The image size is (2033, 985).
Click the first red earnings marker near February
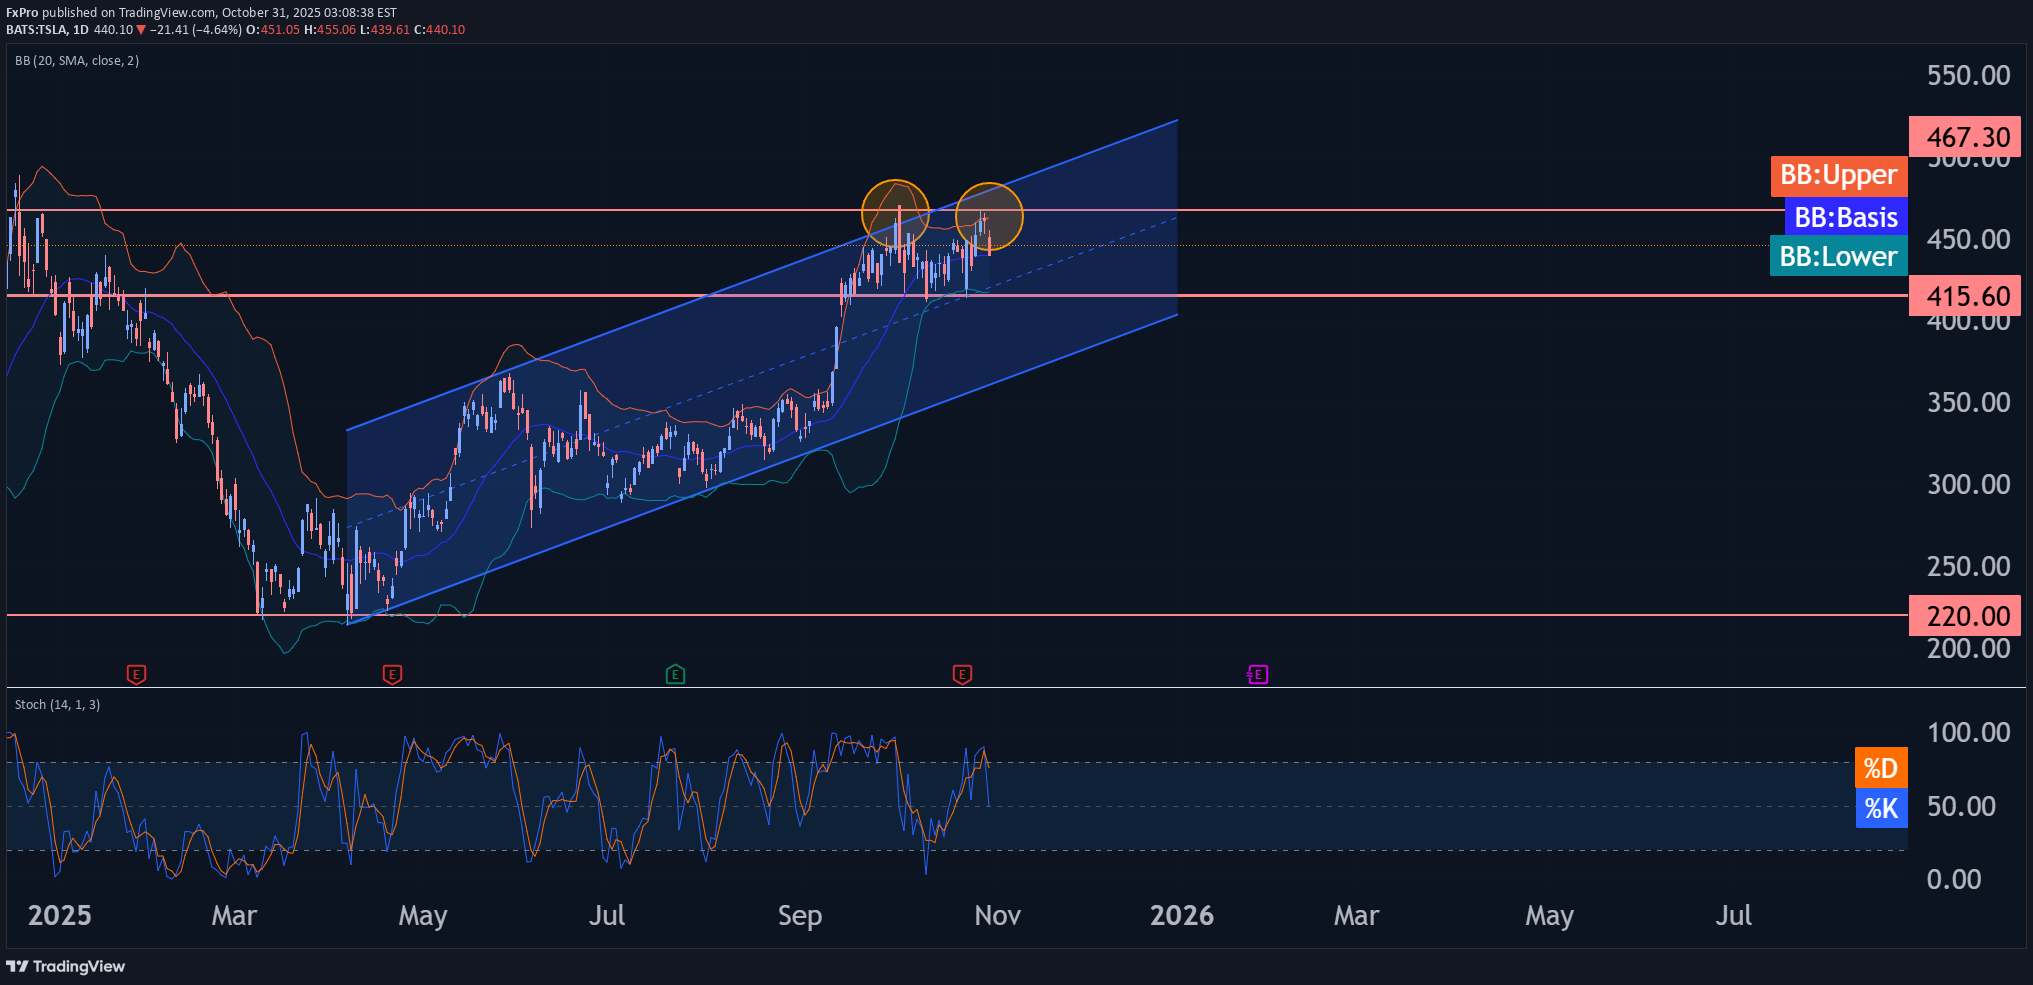pyautogui.click(x=137, y=675)
